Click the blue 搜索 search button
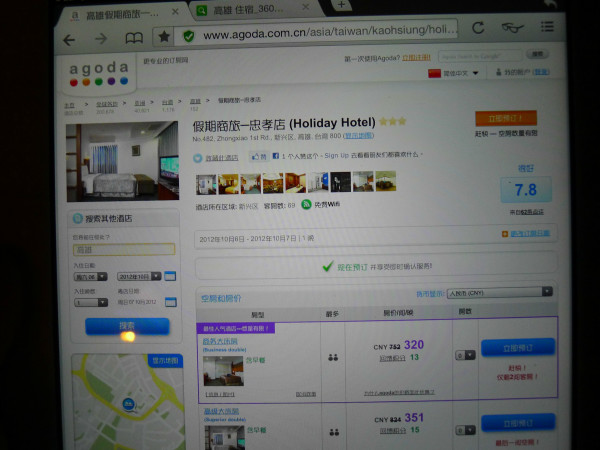 coord(127,326)
